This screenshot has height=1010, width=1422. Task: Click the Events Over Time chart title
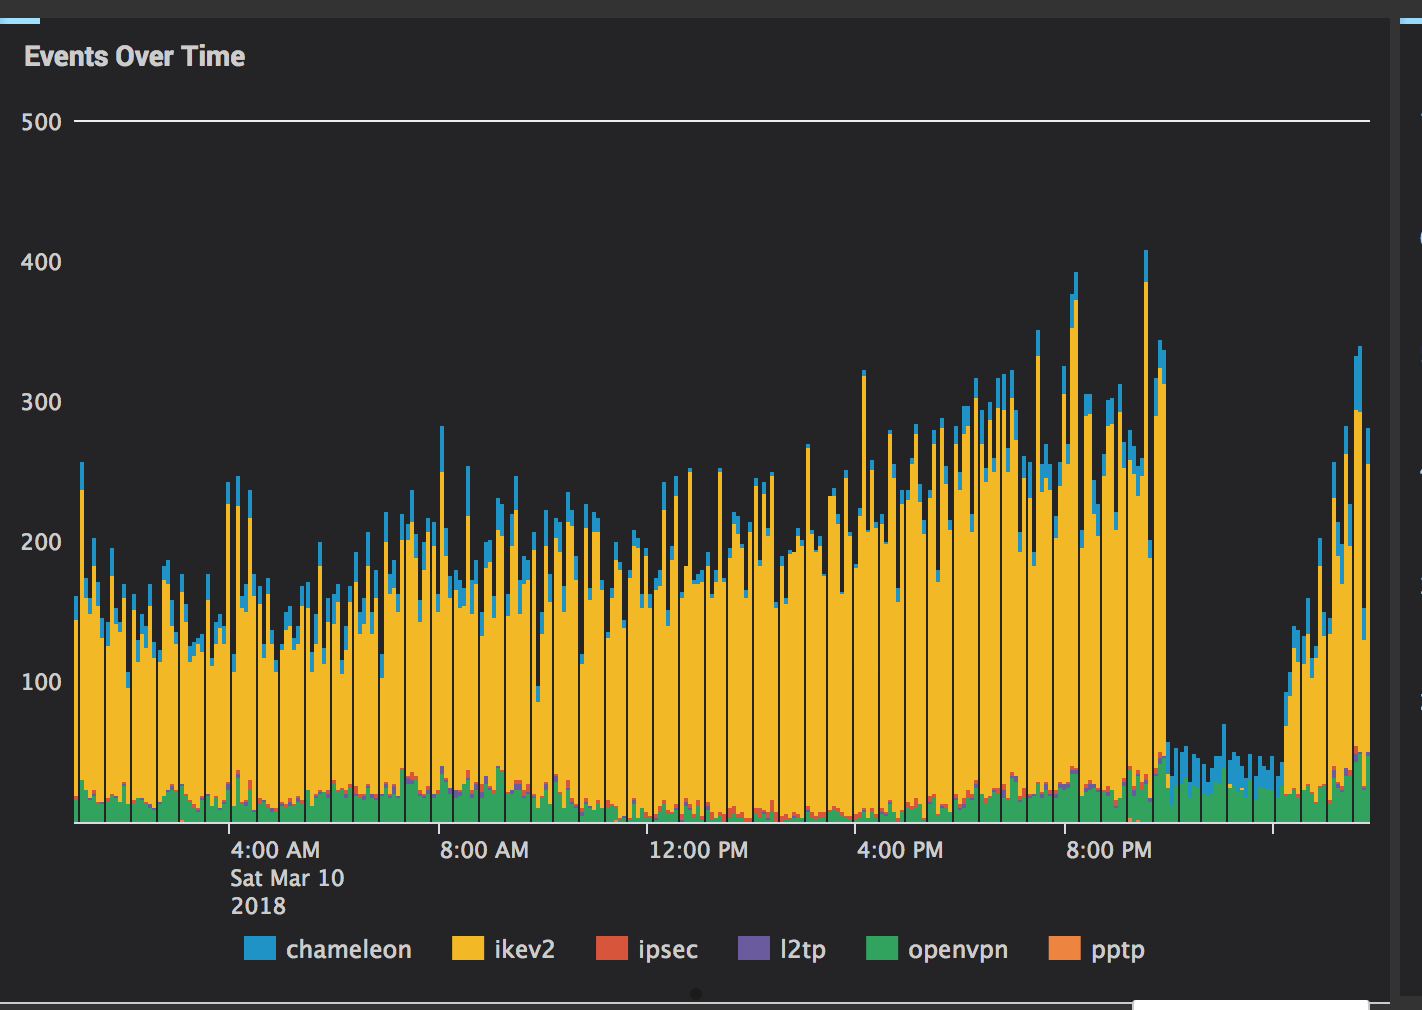(x=134, y=56)
